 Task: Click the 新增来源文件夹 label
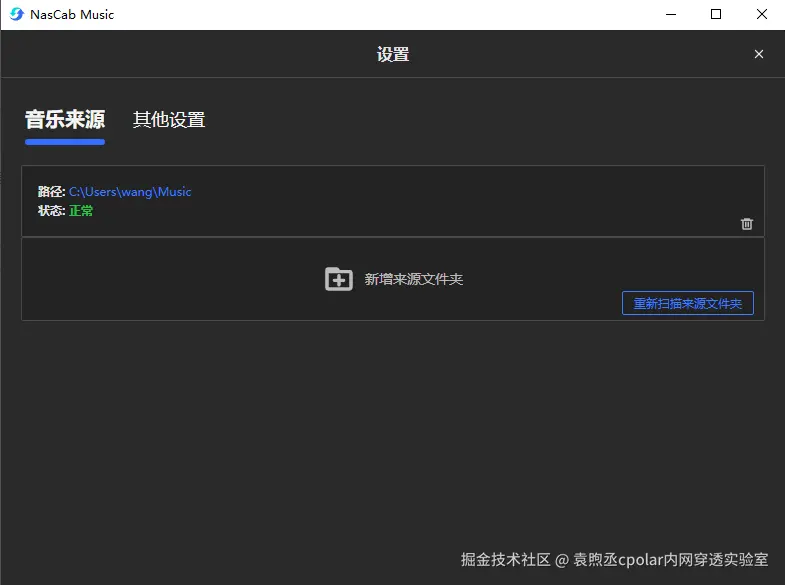pos(414,279)
